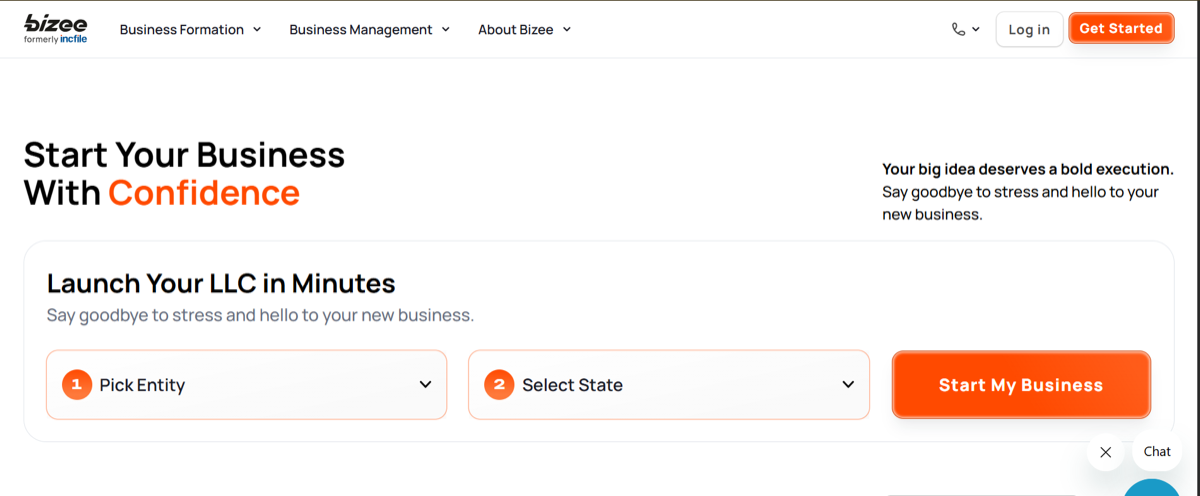The width and height of the screenshot is (1200, 496).
Task: Click chevron beside About Bizee
Action: (567, 29)
